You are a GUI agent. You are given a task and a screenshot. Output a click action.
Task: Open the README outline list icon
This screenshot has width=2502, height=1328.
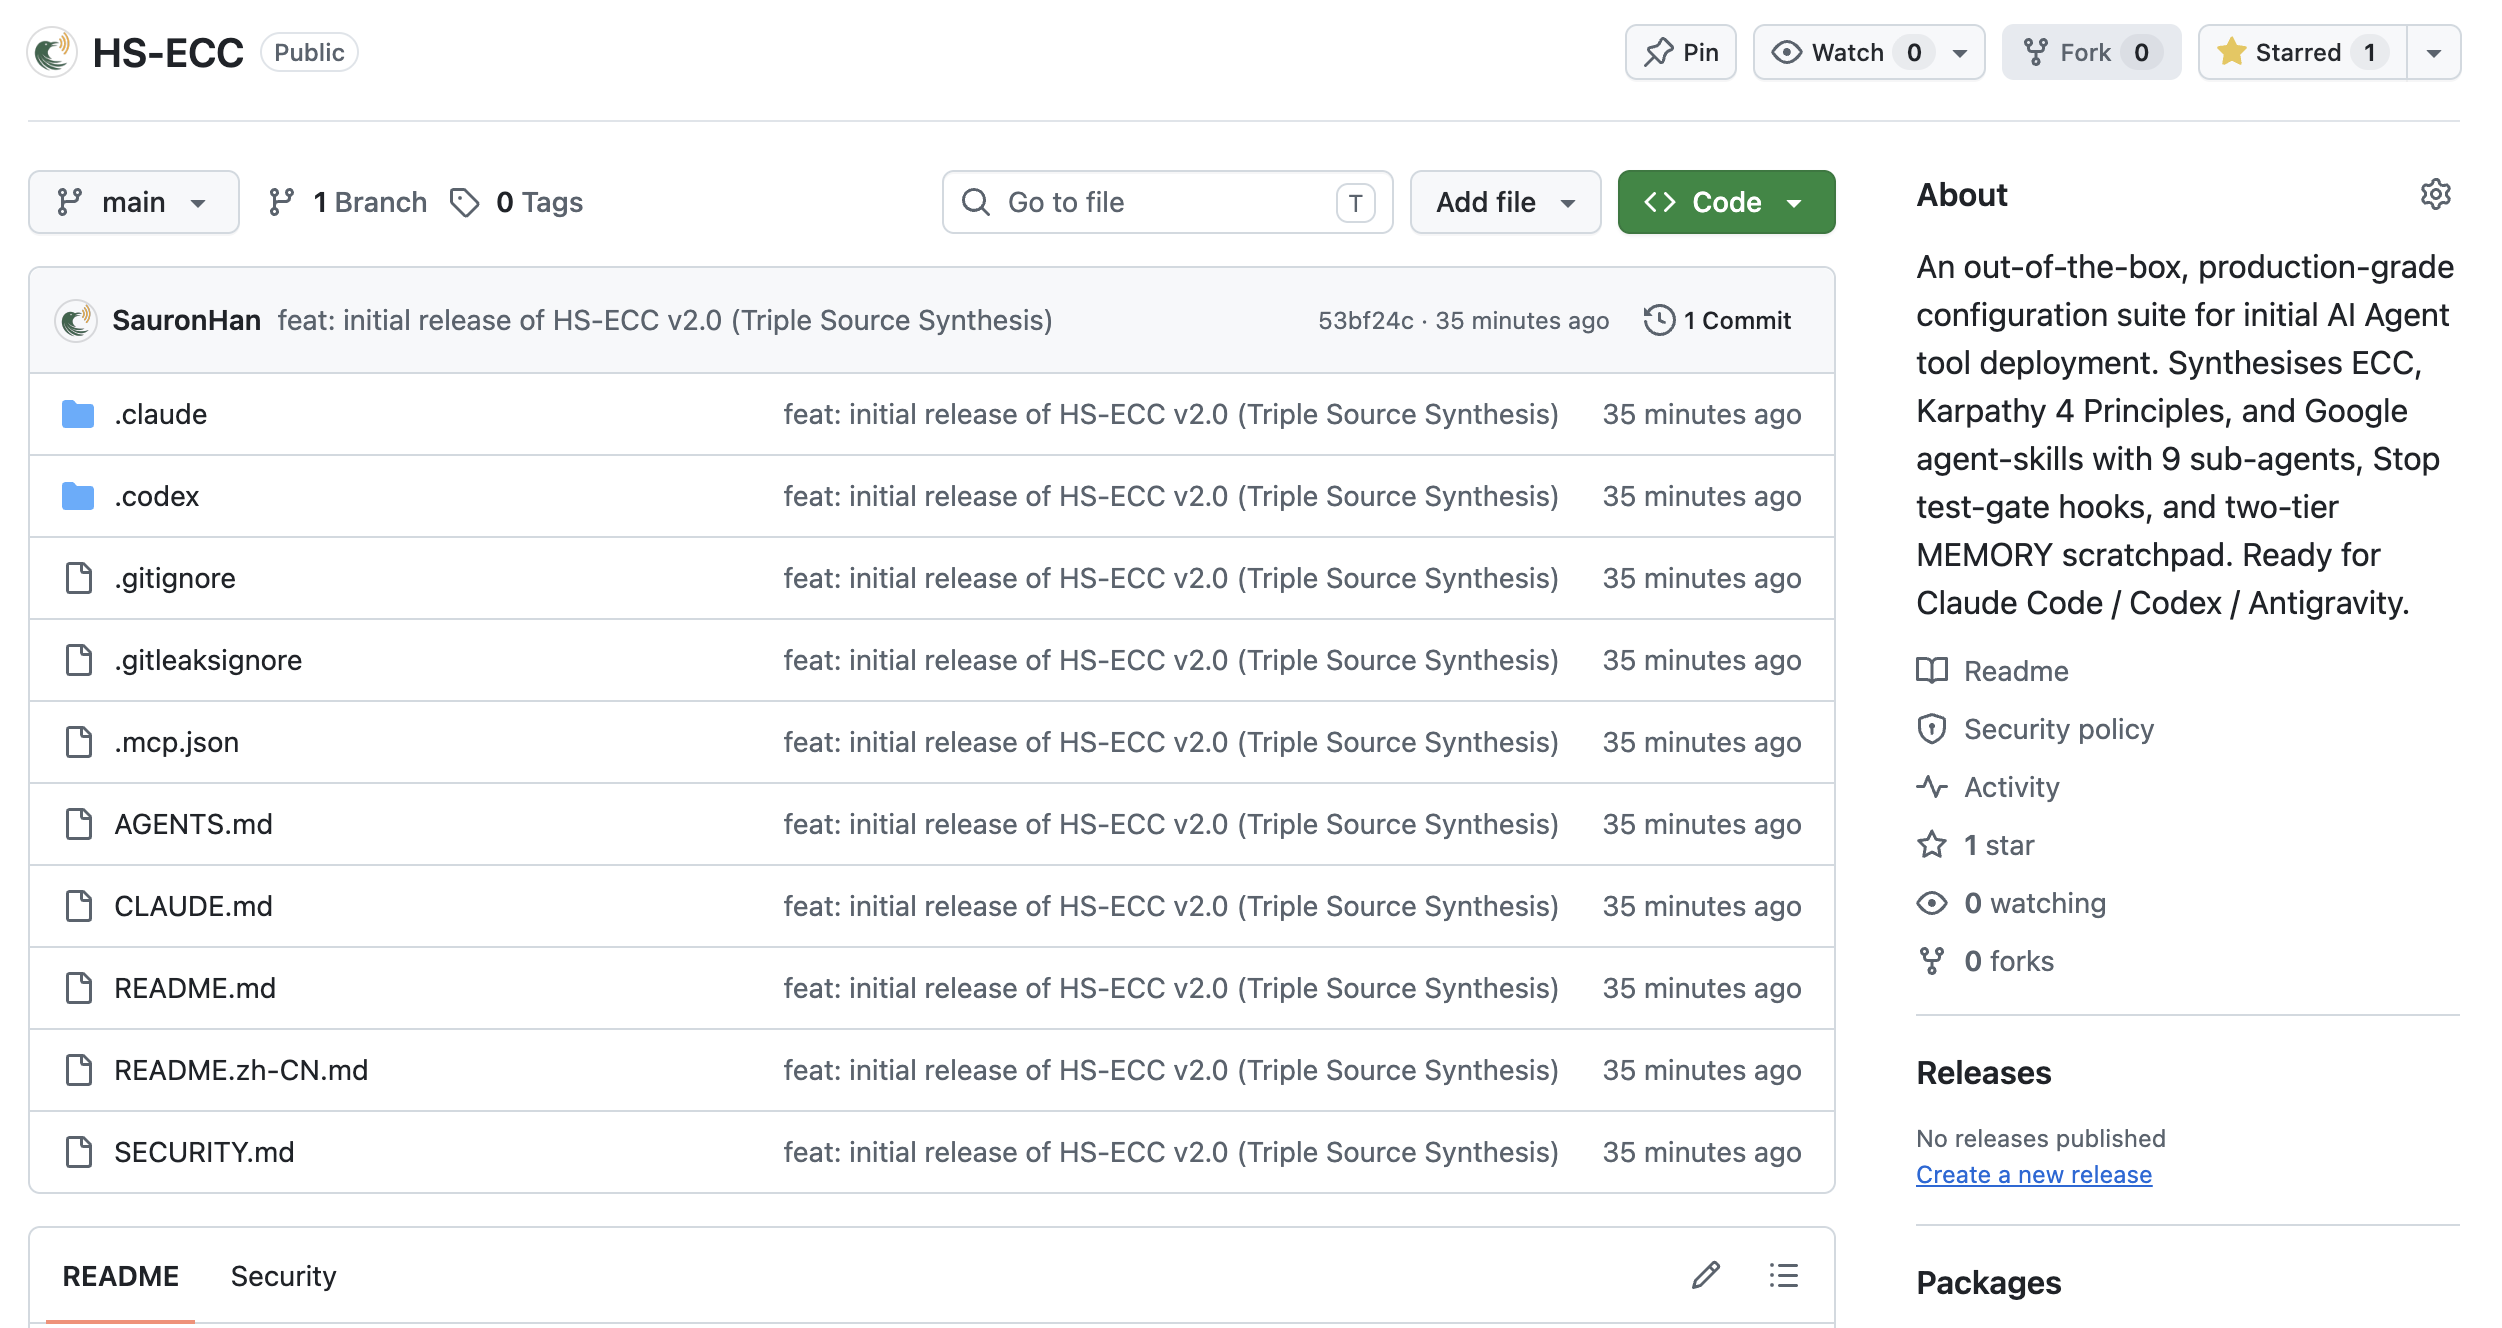point(1783,1275)
